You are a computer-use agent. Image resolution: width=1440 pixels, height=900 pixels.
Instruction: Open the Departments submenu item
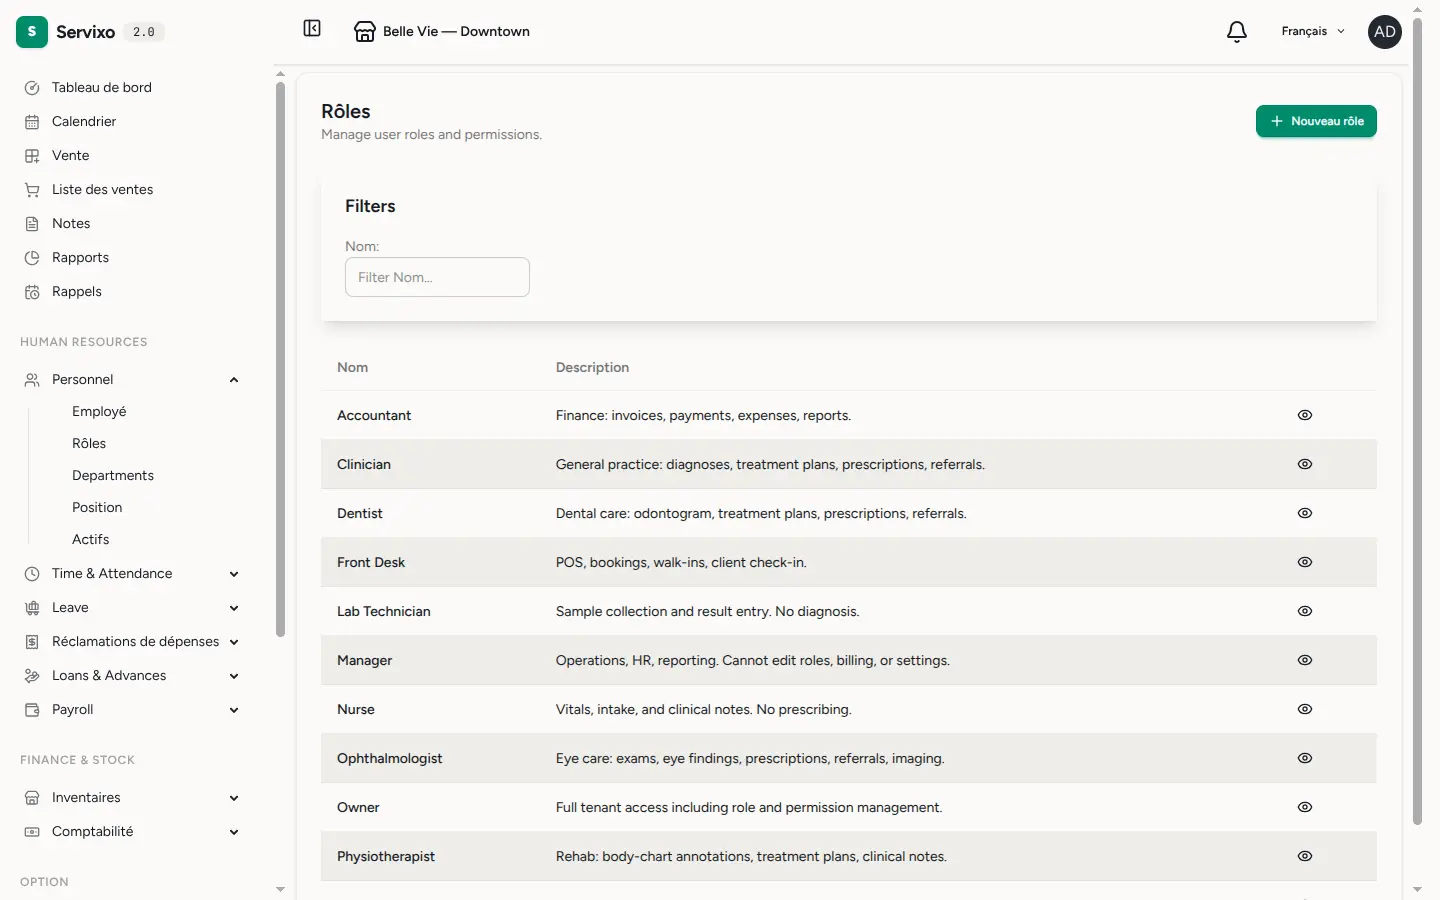click(x=113, y=475)
